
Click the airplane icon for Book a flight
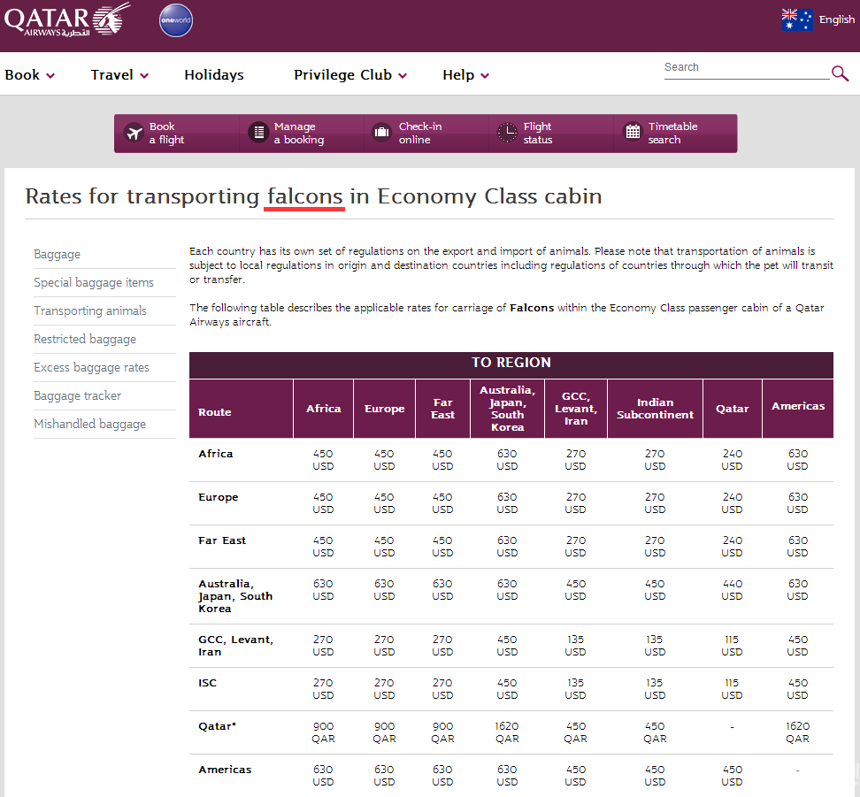coord(134,133)
